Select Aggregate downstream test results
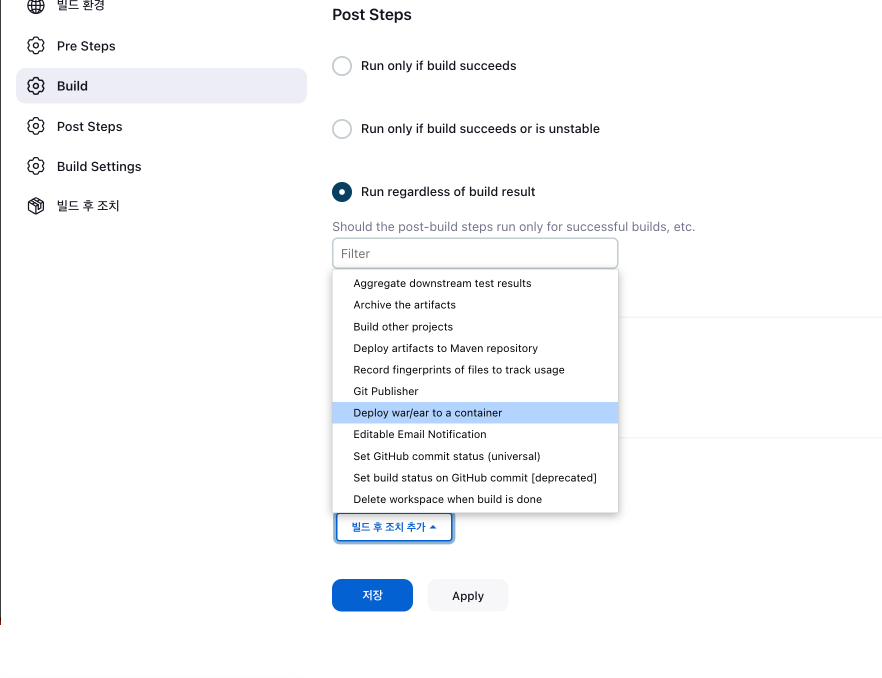 coord(442,283)
